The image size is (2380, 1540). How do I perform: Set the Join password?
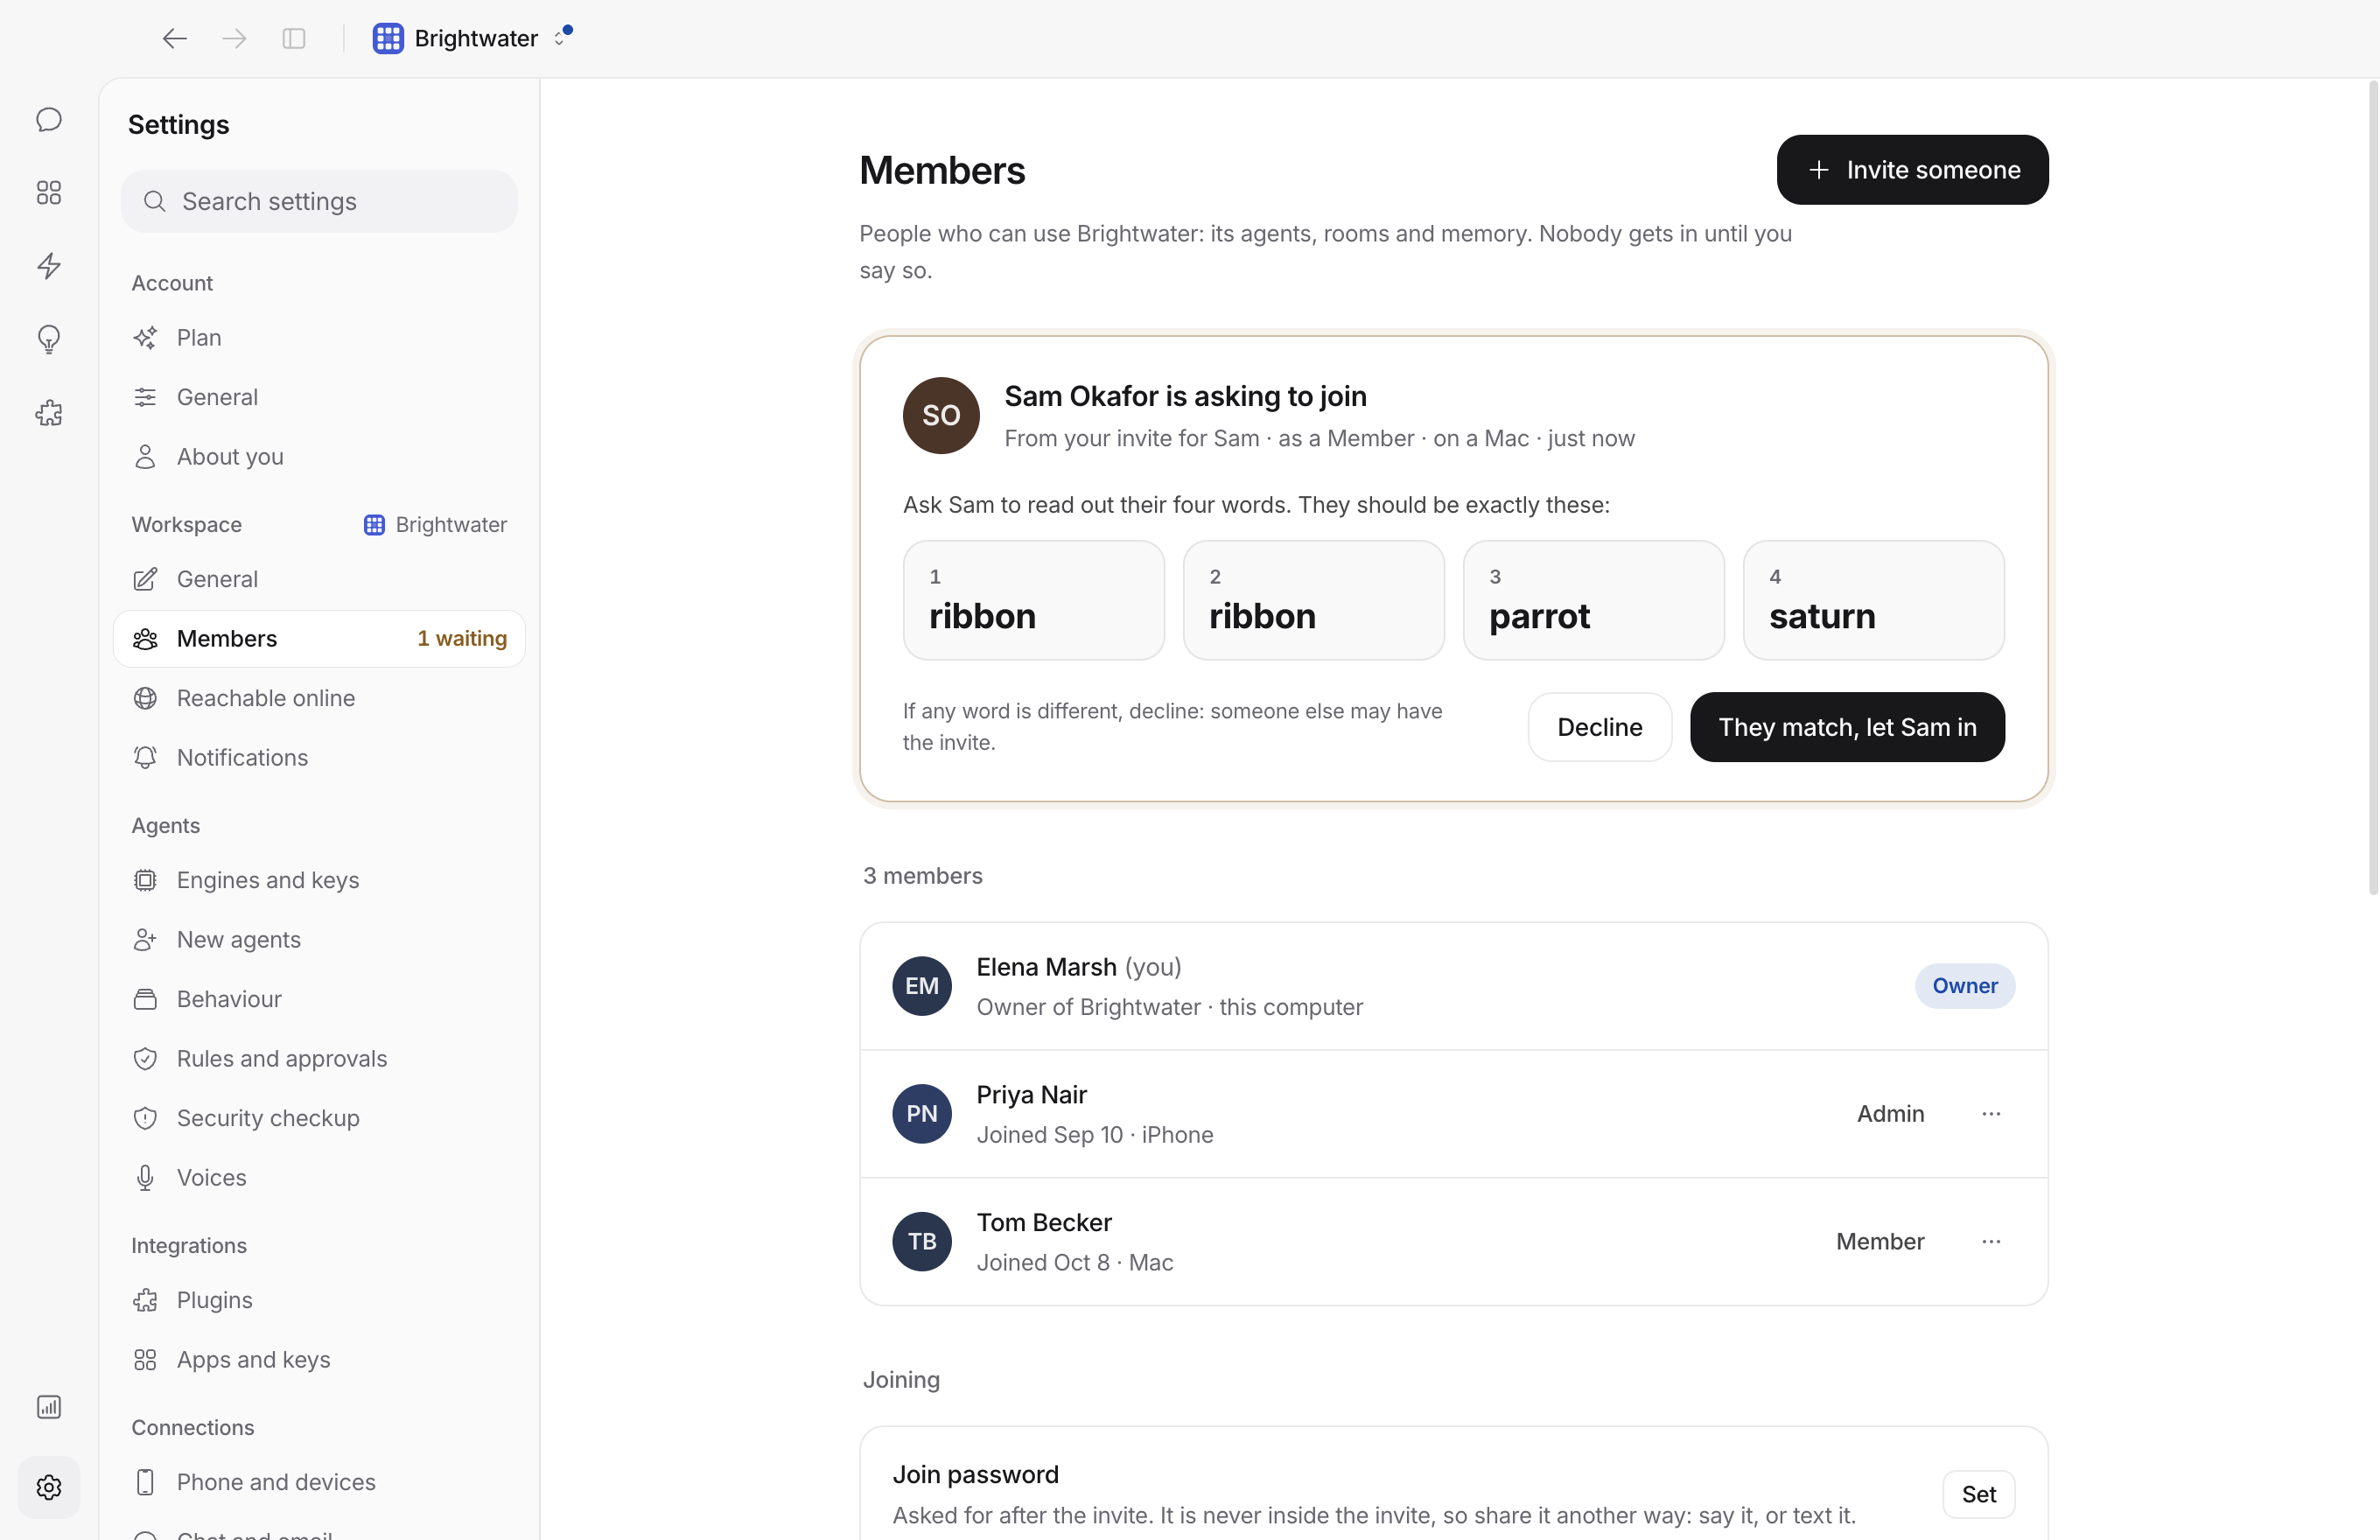click(1978, 1494)
